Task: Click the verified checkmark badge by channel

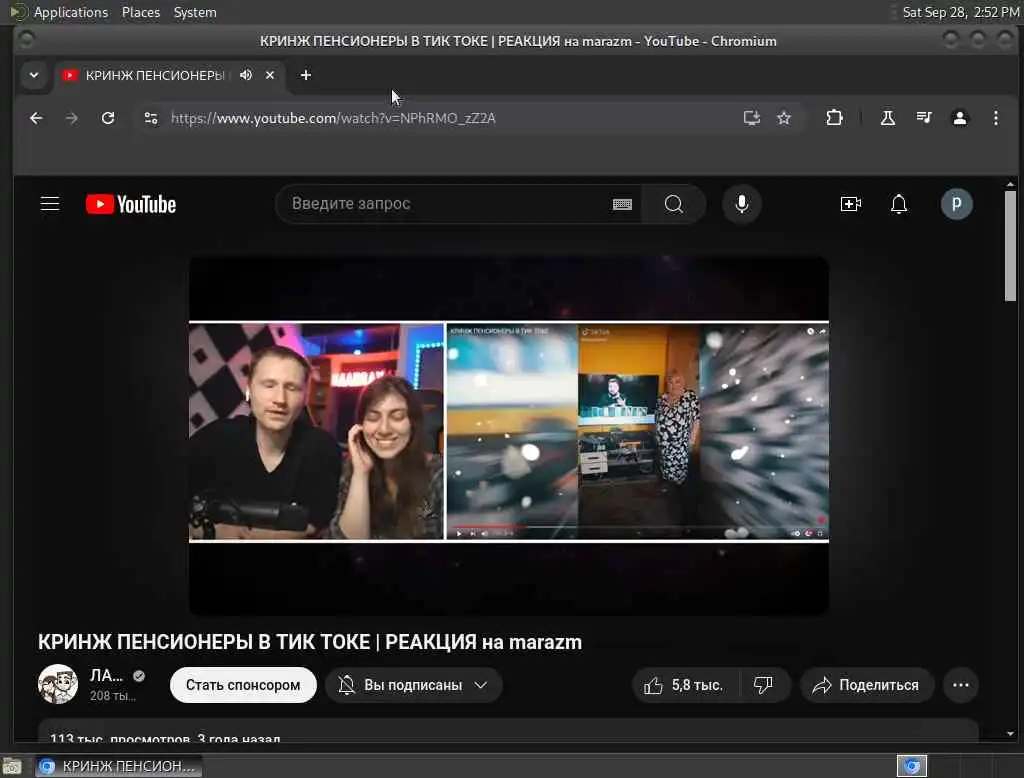Action: click(138, 676)
